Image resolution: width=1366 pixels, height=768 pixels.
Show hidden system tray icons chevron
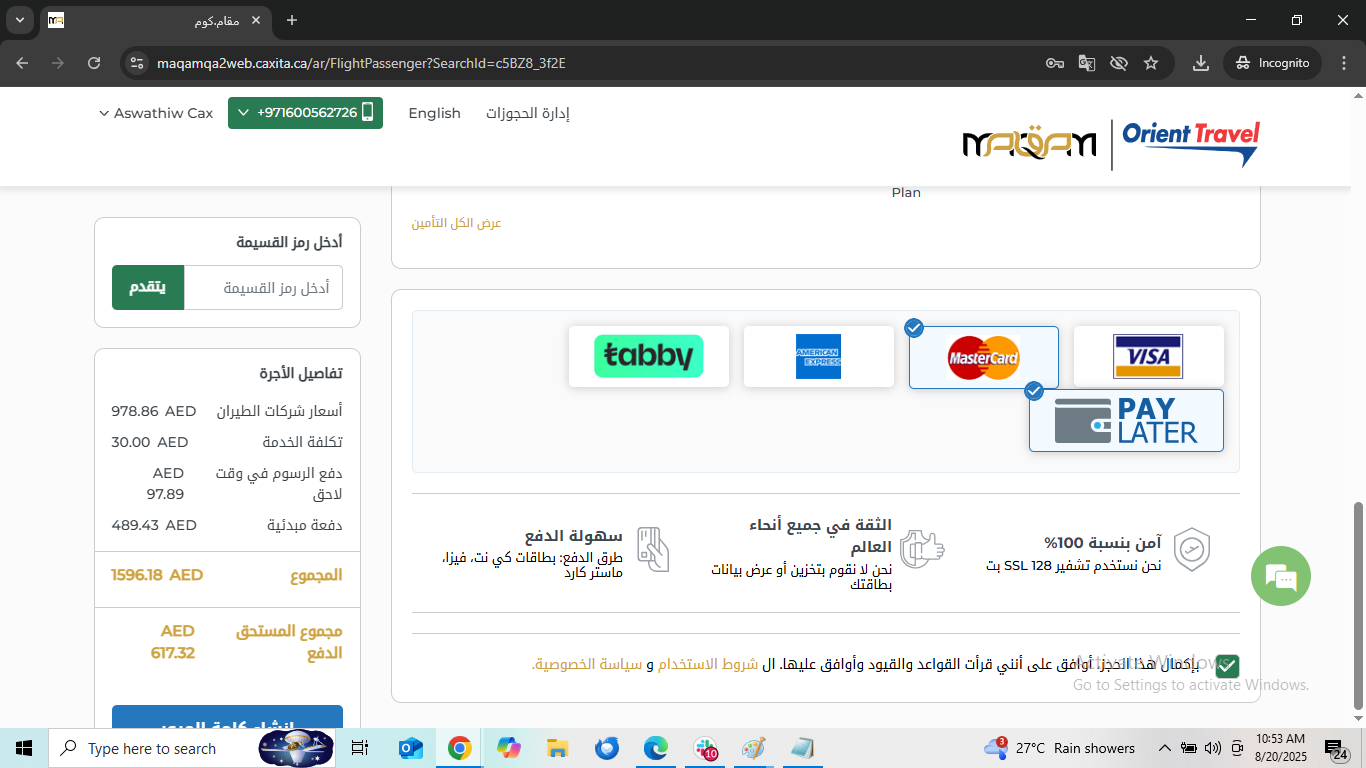[x=1164, y=748]
